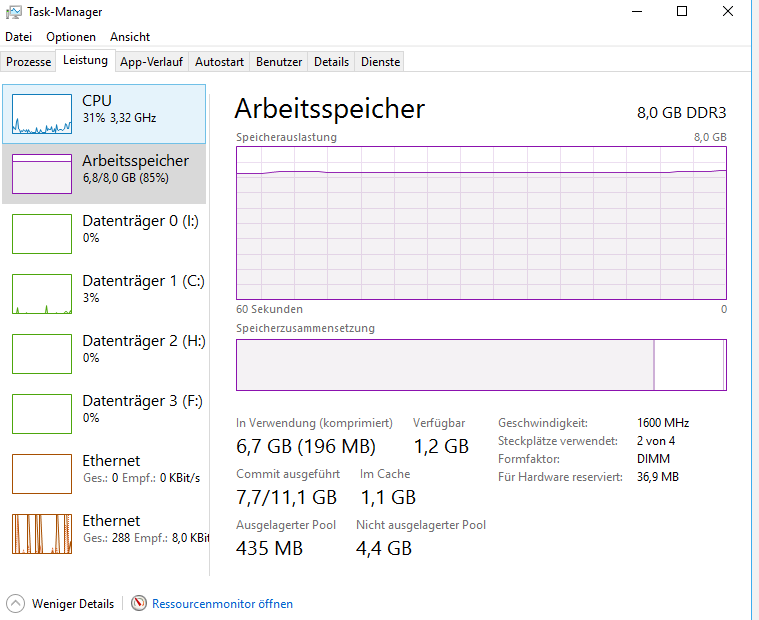
Task: Select the active Ethernet adapter with orange graph
Action: point(42,534)
